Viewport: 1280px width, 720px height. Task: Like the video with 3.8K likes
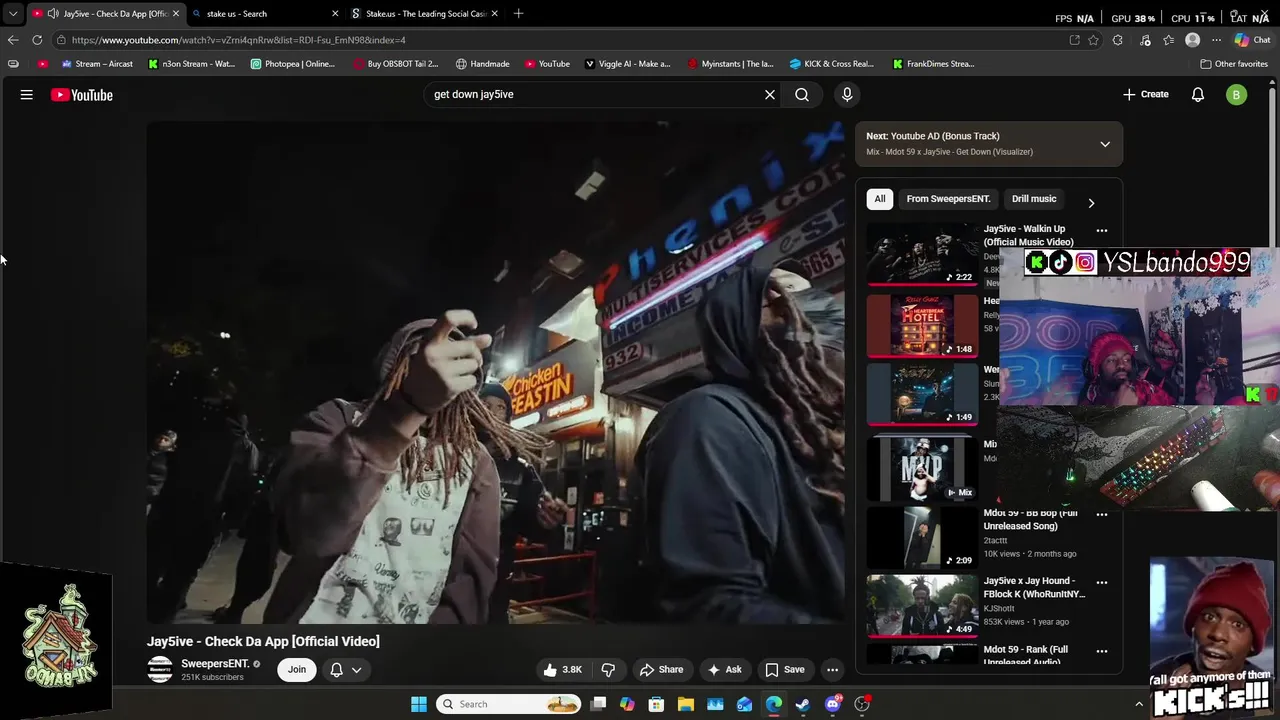pyautogui.click(x=563, y=670)
